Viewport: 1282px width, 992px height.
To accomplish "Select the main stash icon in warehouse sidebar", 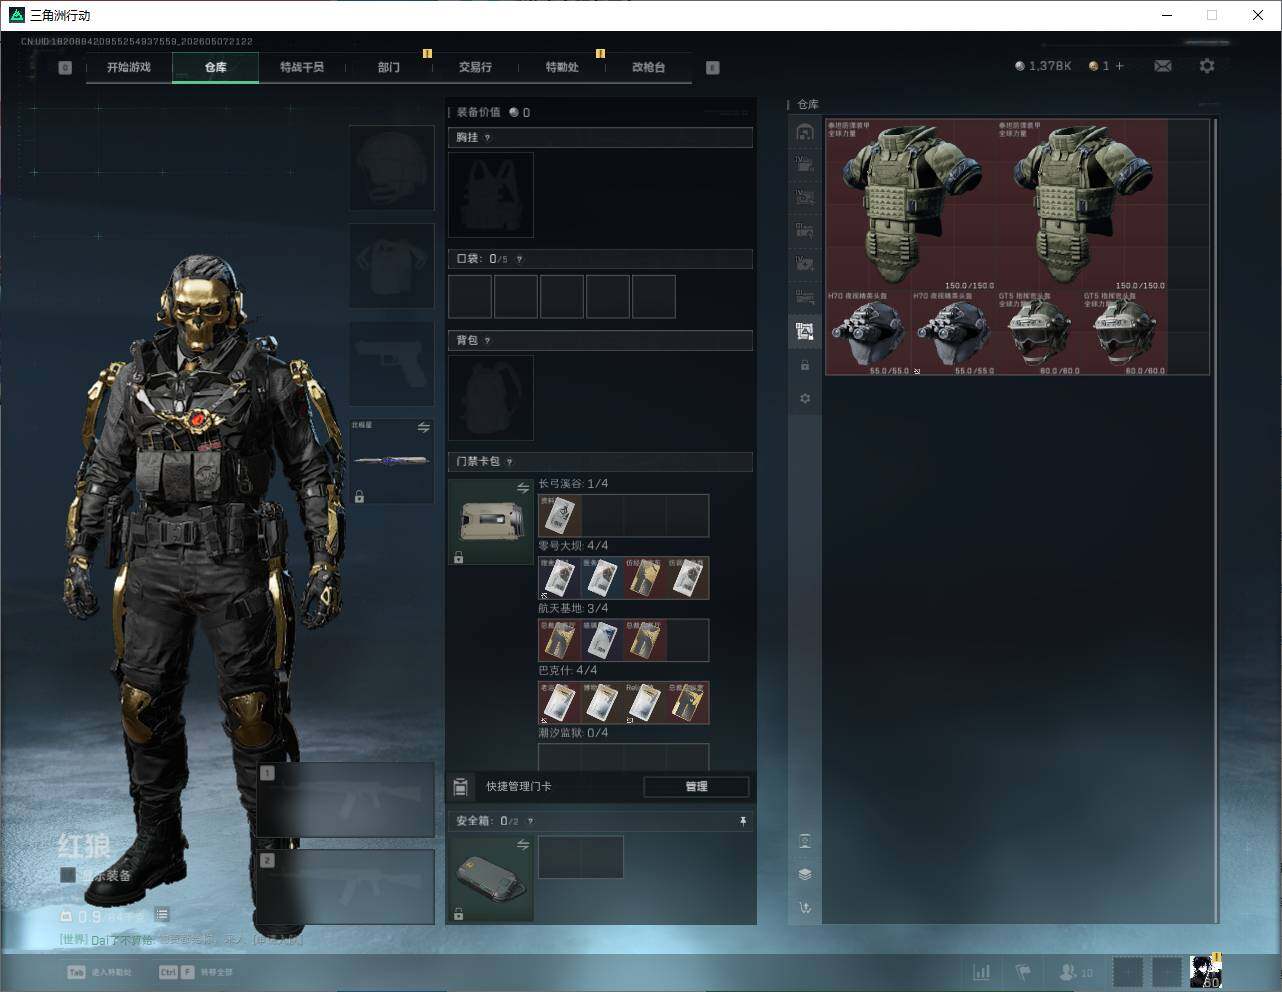I will point(805,132).
